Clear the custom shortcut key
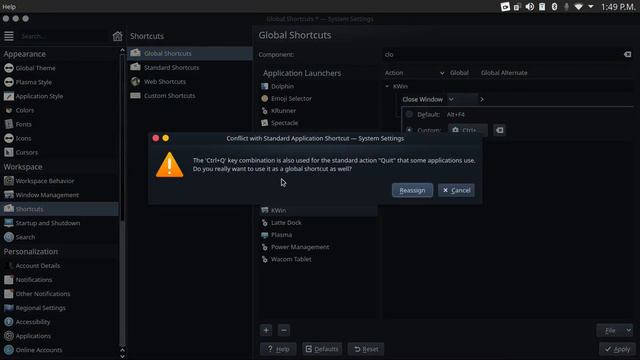640x360 pixels. click(x=499, y=130)
